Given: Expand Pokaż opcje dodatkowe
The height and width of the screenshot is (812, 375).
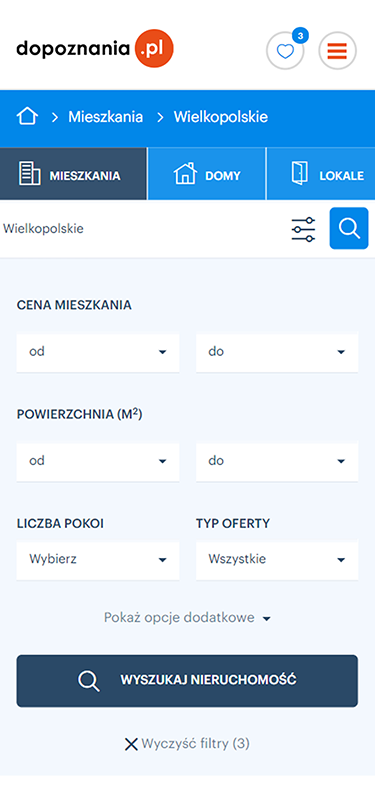Looking at the screenshot, I should (x=188, y=618).
